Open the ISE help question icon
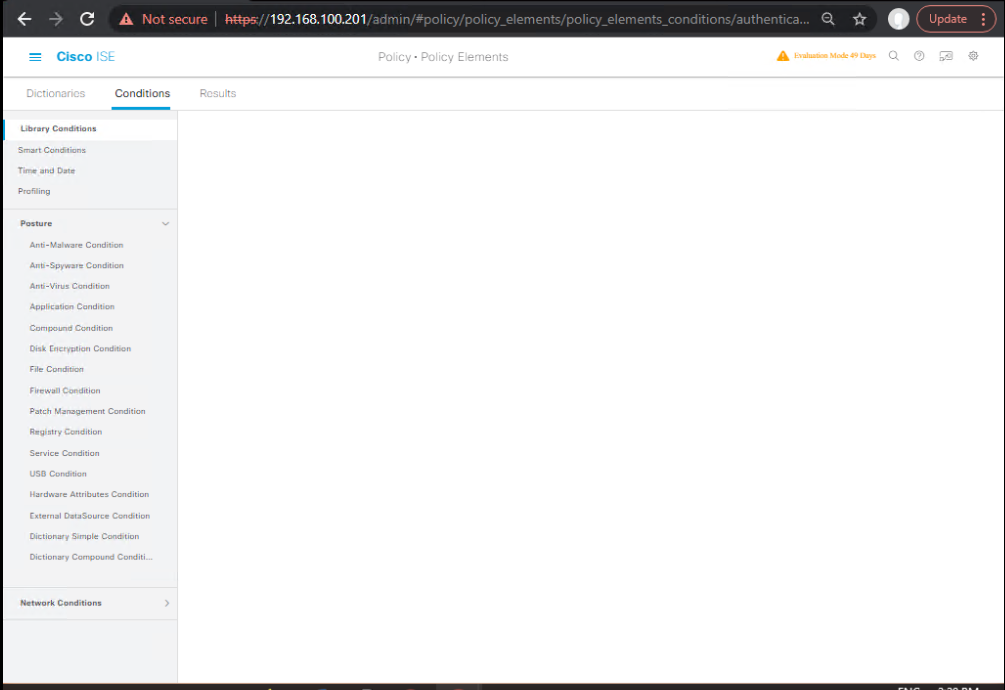The image size is (1005, 690). [919, 56]
